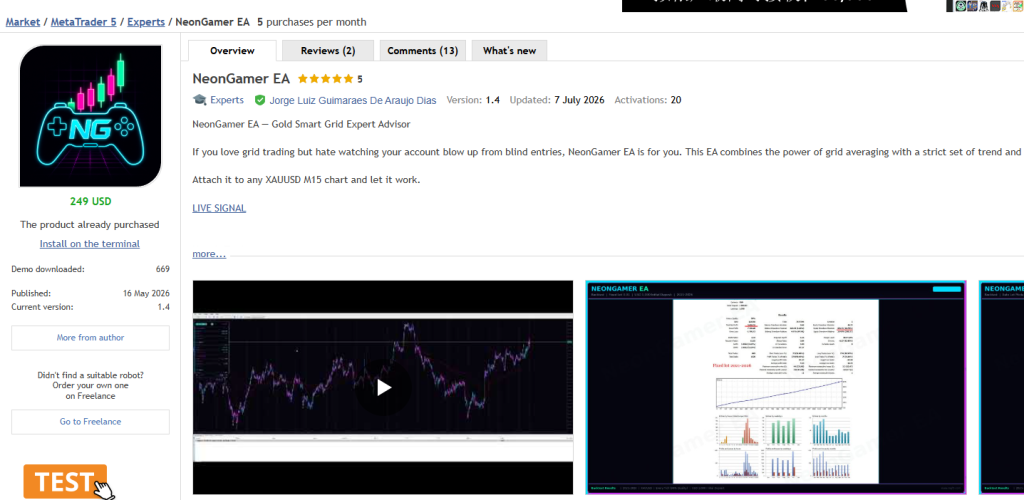This screenshot has height=500, width=1024.
Task: Expand the description with the more... link
Action: pos(209,254)
